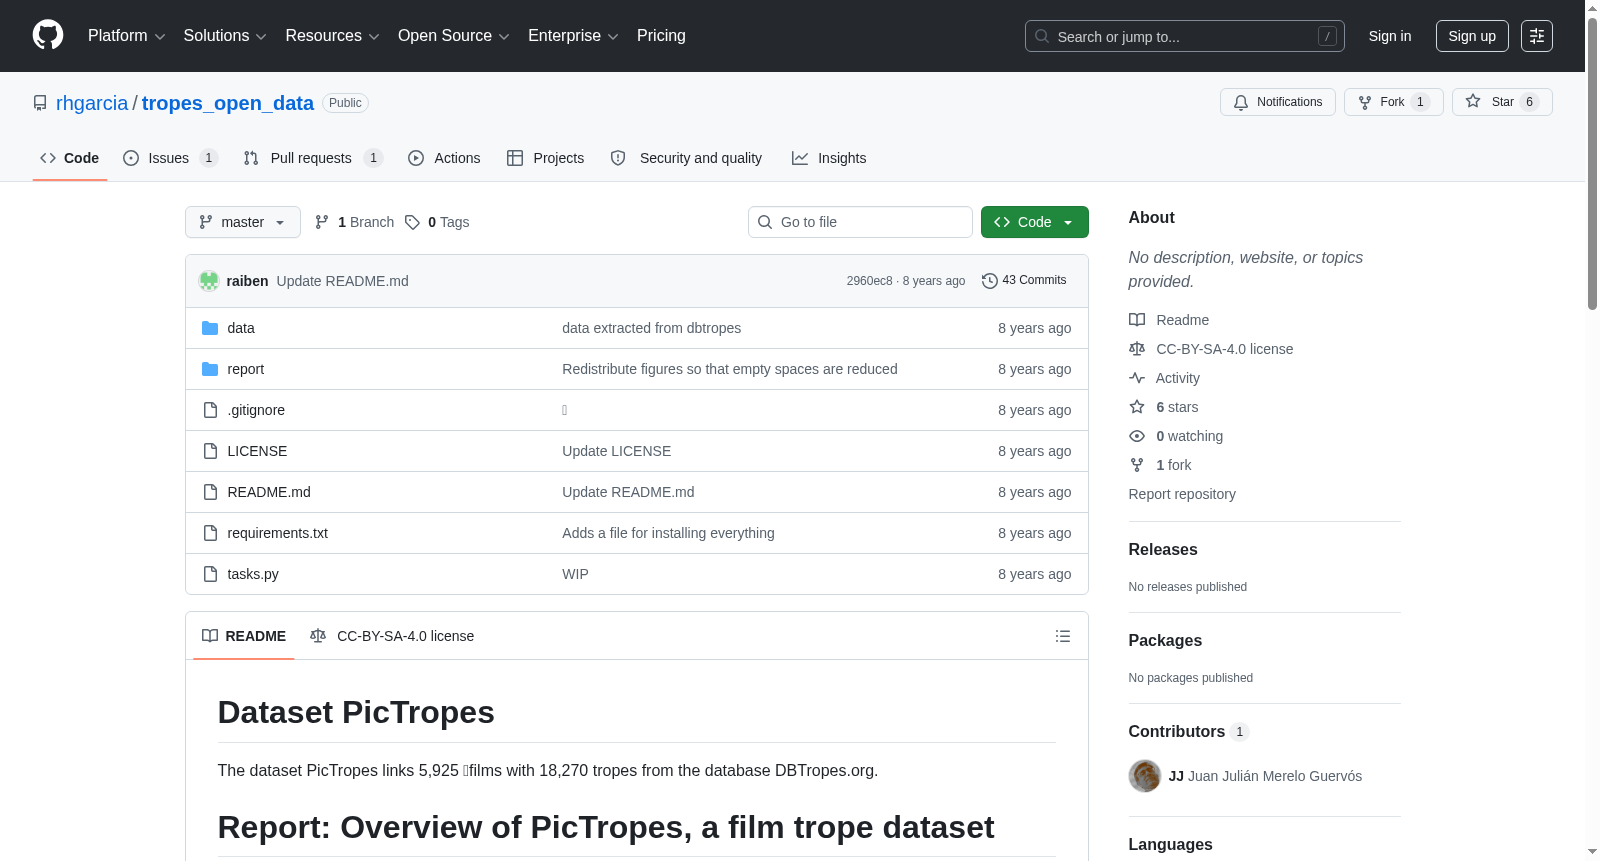Click the data folder icon

pos(210,328)
